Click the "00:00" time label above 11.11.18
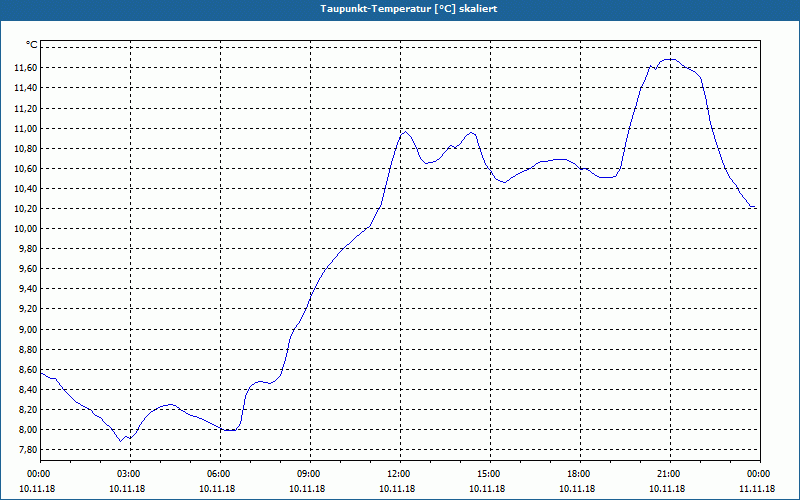The image size is (800, 500). tap(760, 474)
